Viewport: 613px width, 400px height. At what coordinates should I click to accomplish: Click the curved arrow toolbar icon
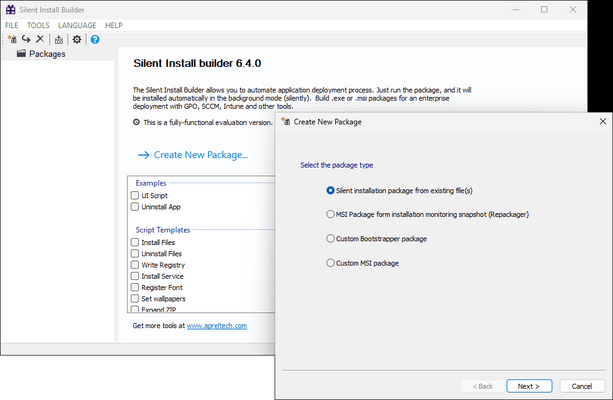coord(26,39)
